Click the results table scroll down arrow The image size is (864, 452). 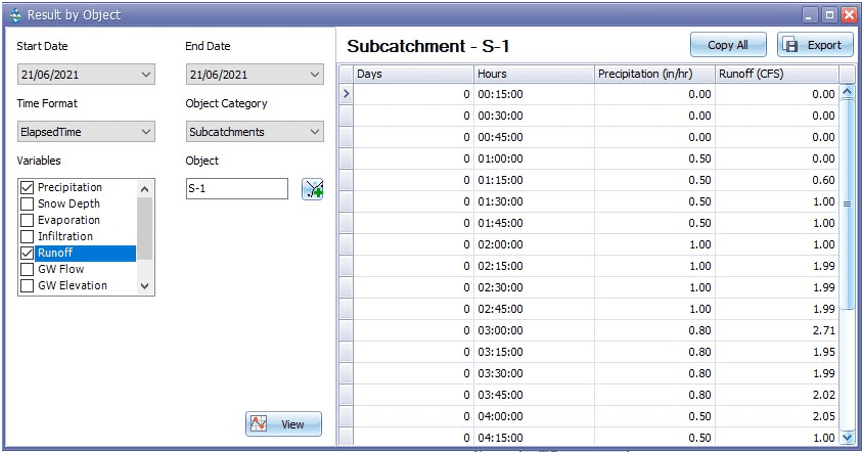[847, 438]
